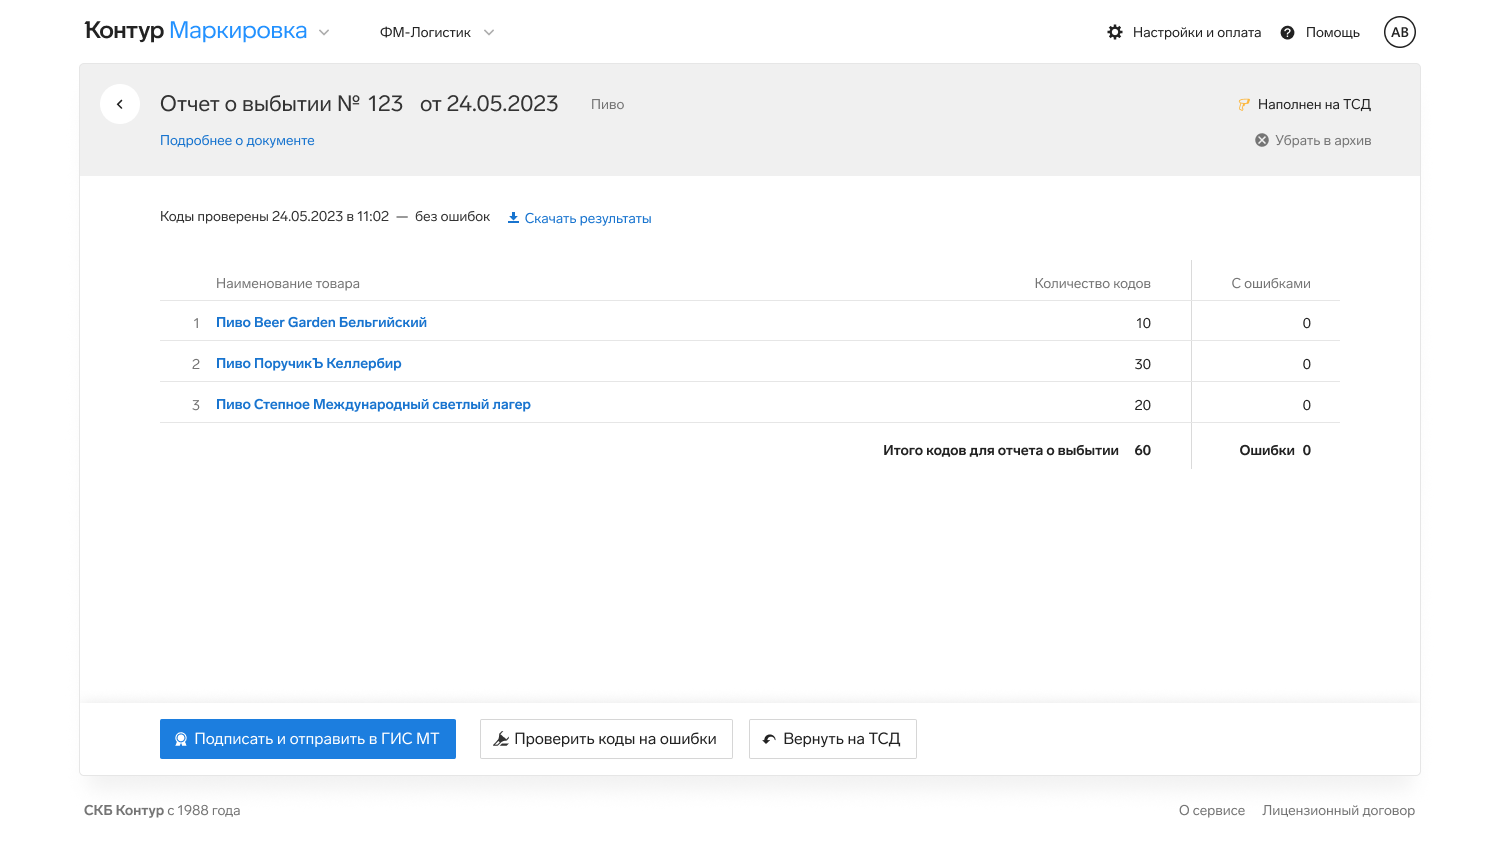Screen dimensions: 1500x844
Task: Click the error count 0 for ПоручикЪ row
Action: click(1306, 364)
